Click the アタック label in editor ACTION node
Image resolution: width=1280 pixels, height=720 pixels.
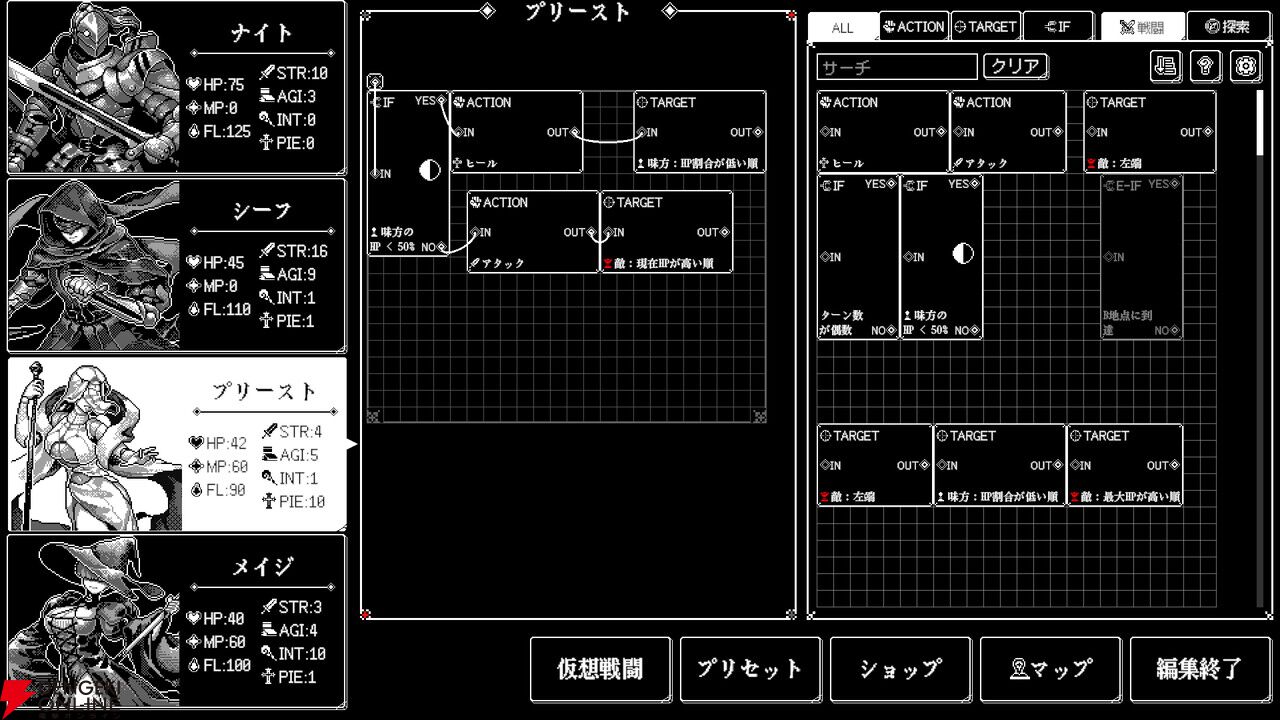(x=505, y=263)
